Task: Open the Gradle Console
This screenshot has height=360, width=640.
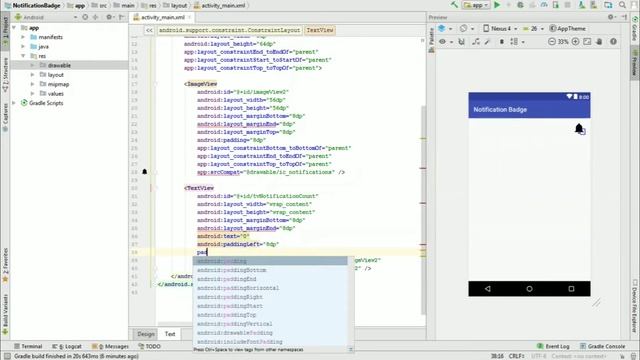Action: tap(602, 346)
